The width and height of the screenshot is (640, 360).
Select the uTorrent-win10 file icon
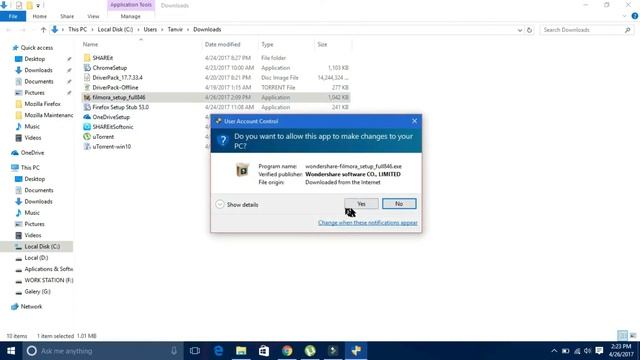click(87, 147)
